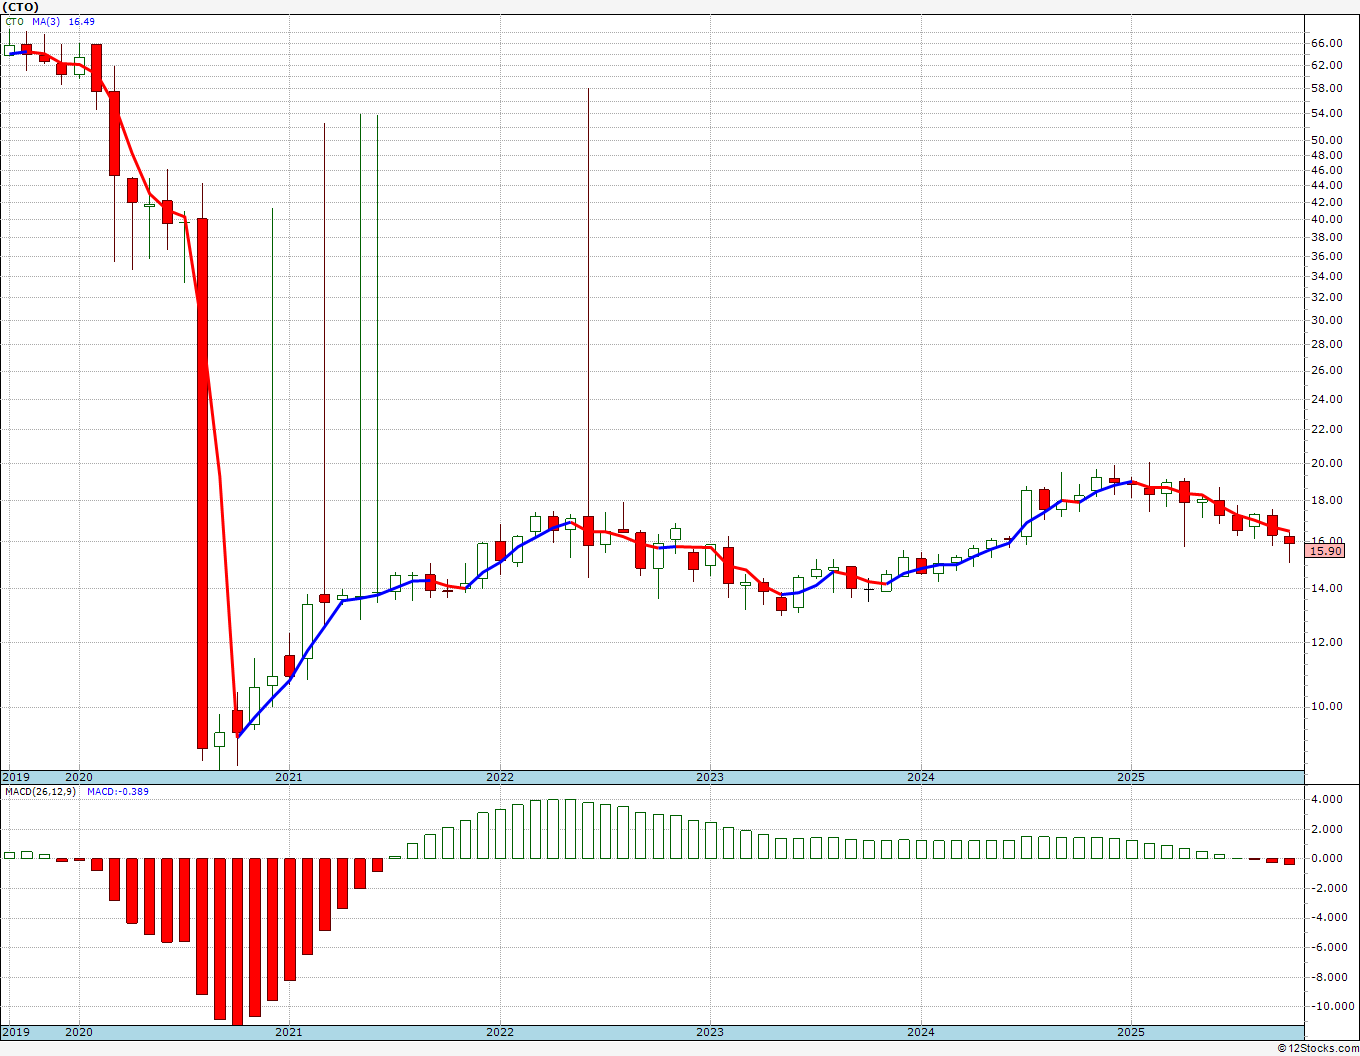Click the 12.00 price axis label
Screen dimensions: 1360x1056
pos(1326,642)
